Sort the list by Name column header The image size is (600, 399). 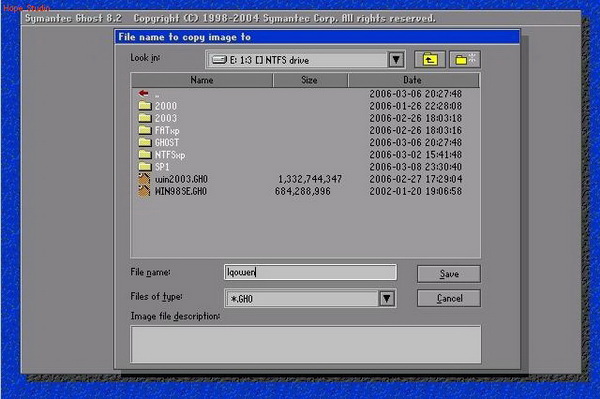(x=202, y=80)
